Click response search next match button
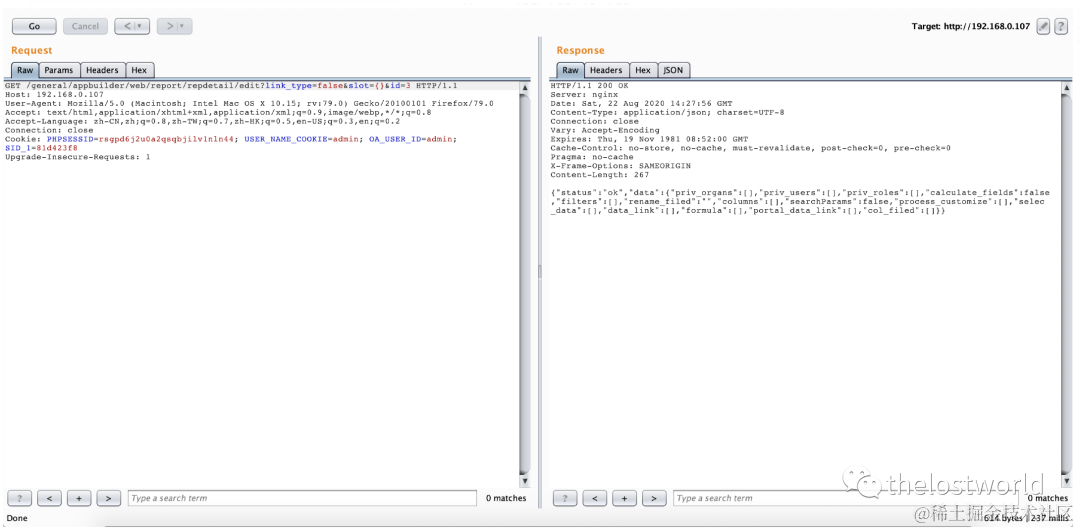Screen dimensions: 1080x530 point(654,498)
